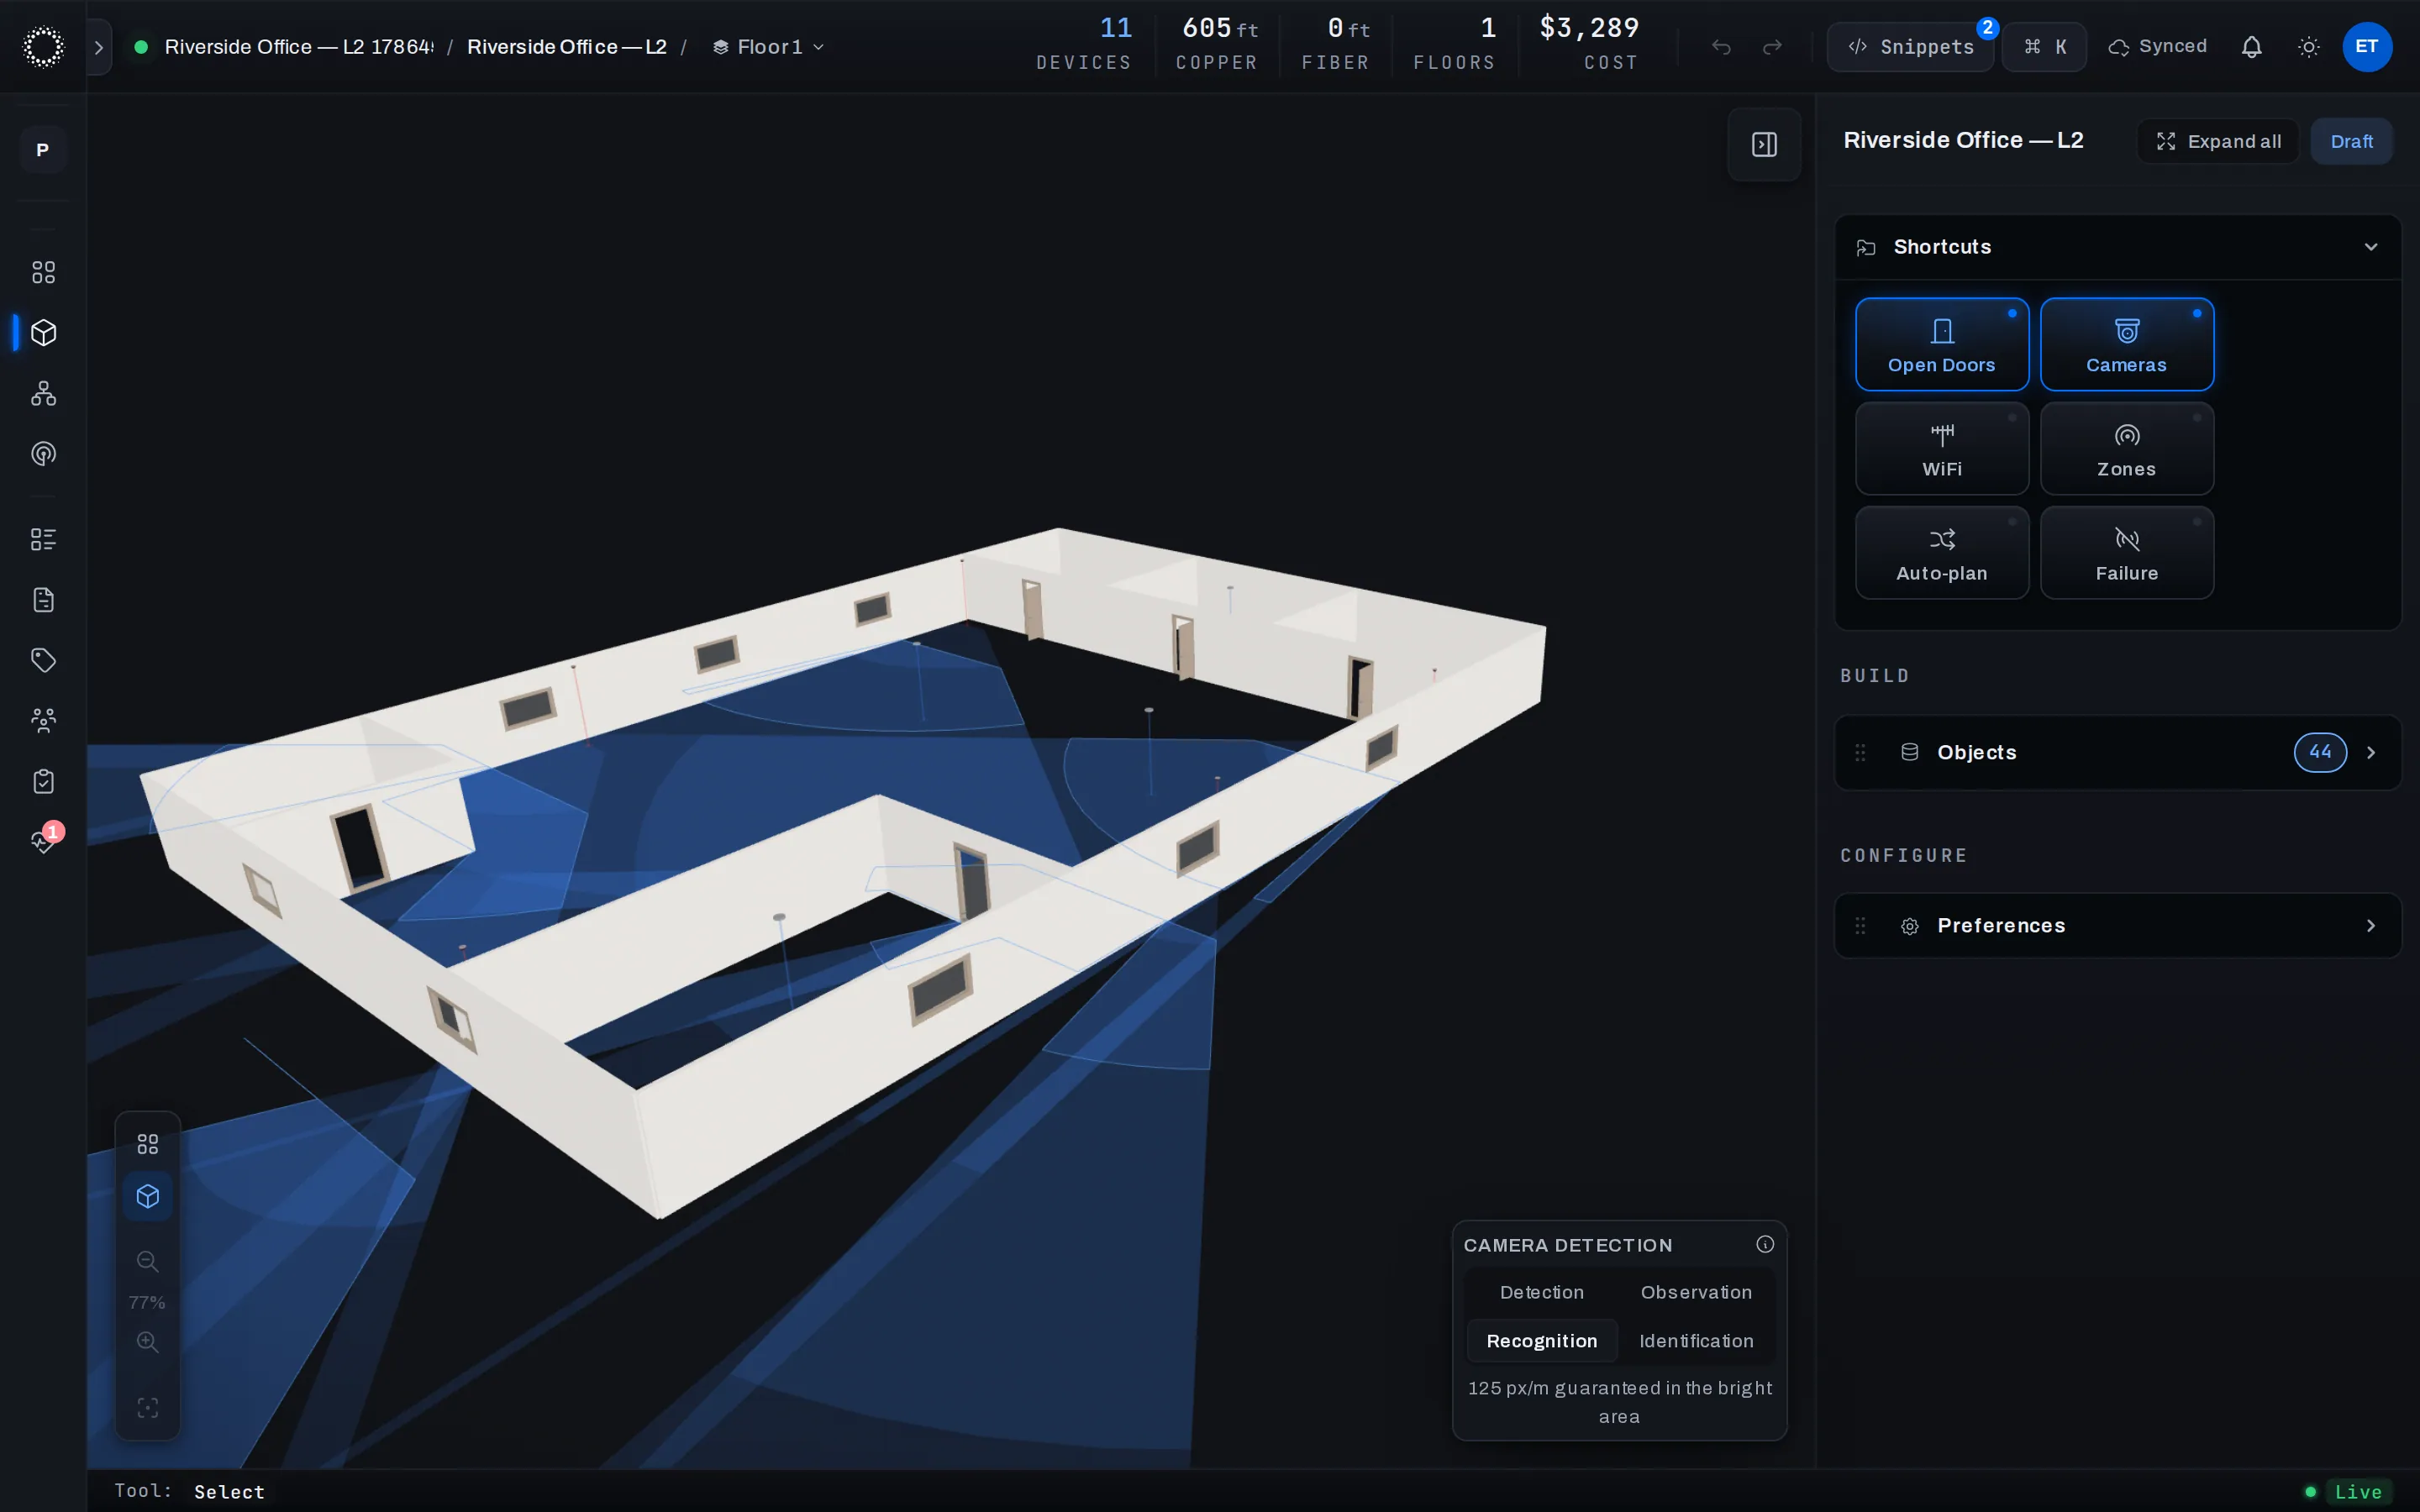Toggle the Failure shortcut

click(2127, 552)
